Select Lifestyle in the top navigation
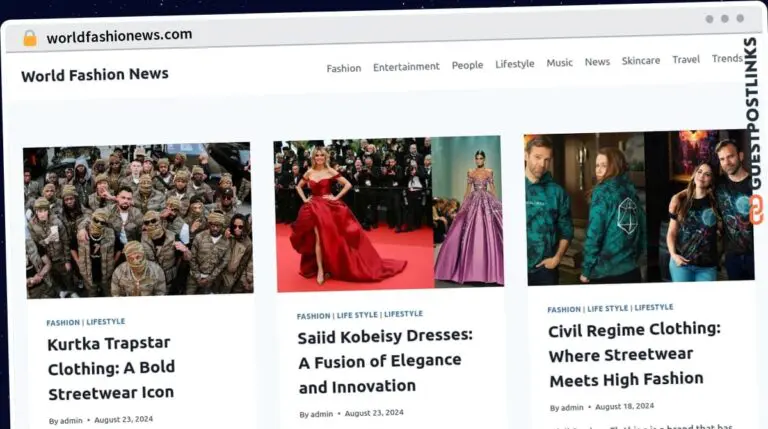 point(514,64)
